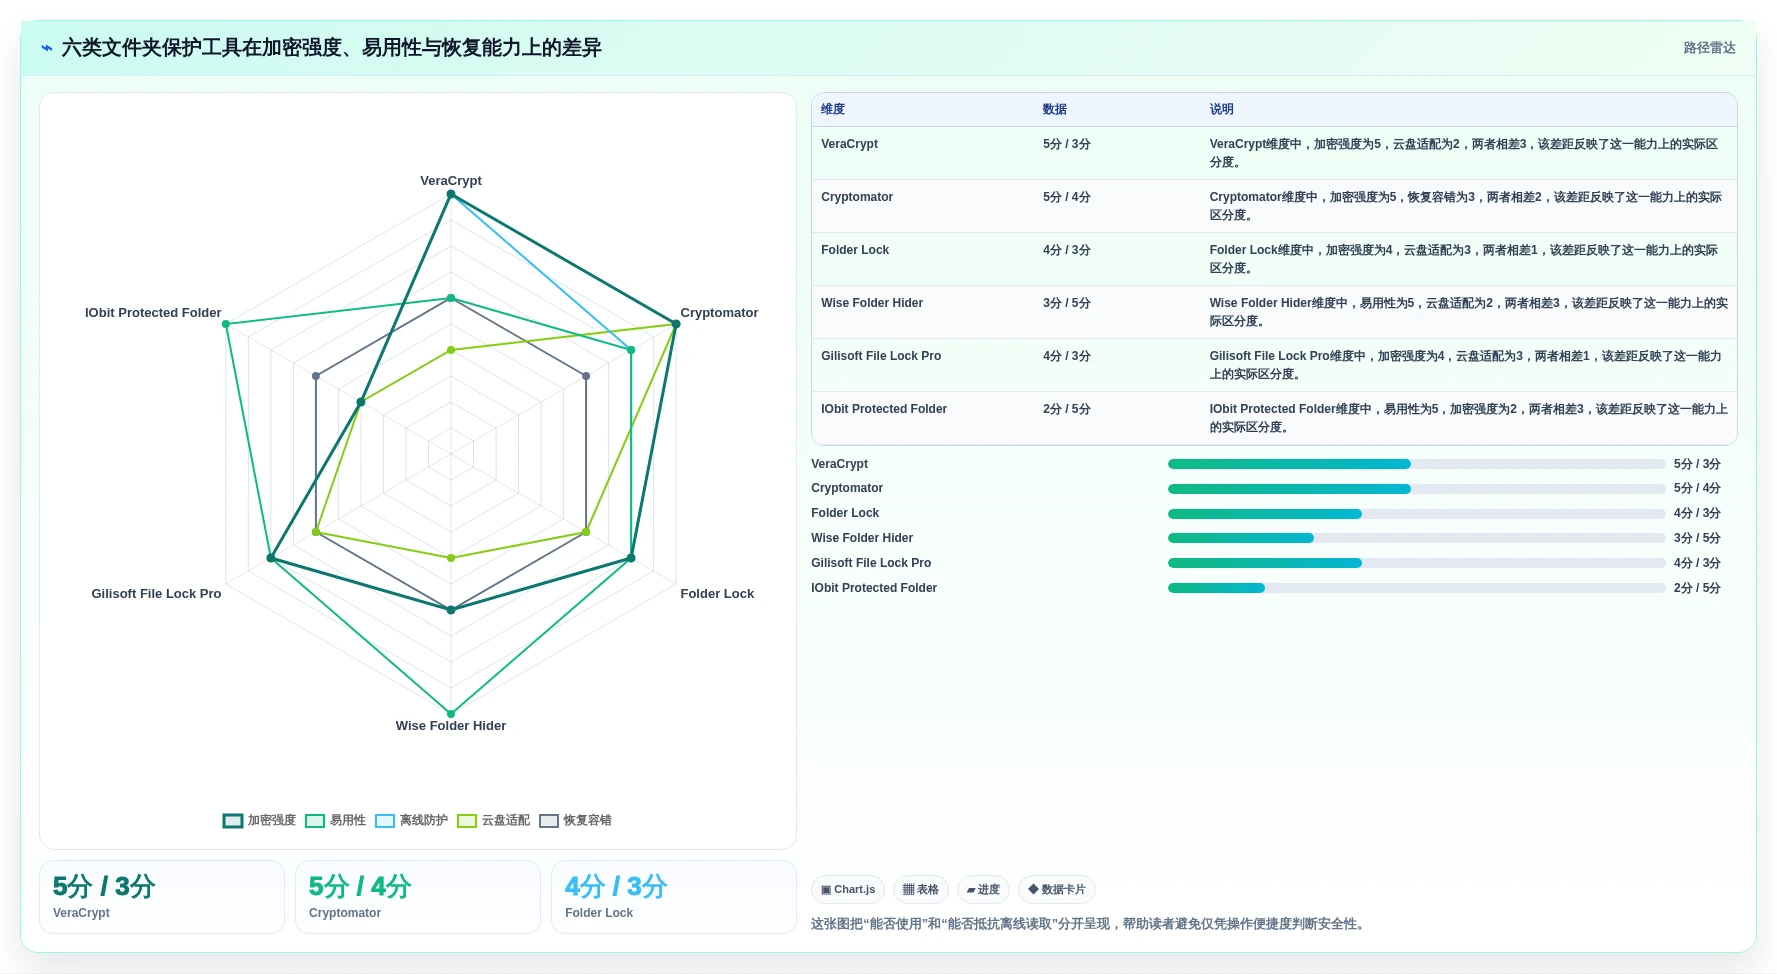Click the 2分 / 5分 cell in the IObit table row
This screenshot has height=974, width=1777.
(x=1066, y=409)
